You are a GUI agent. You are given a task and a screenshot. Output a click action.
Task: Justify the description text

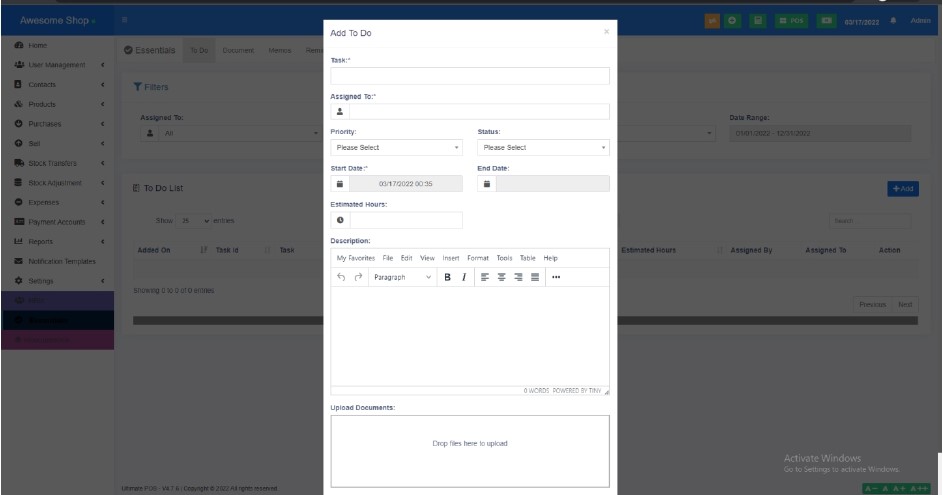tap(535, 277)
